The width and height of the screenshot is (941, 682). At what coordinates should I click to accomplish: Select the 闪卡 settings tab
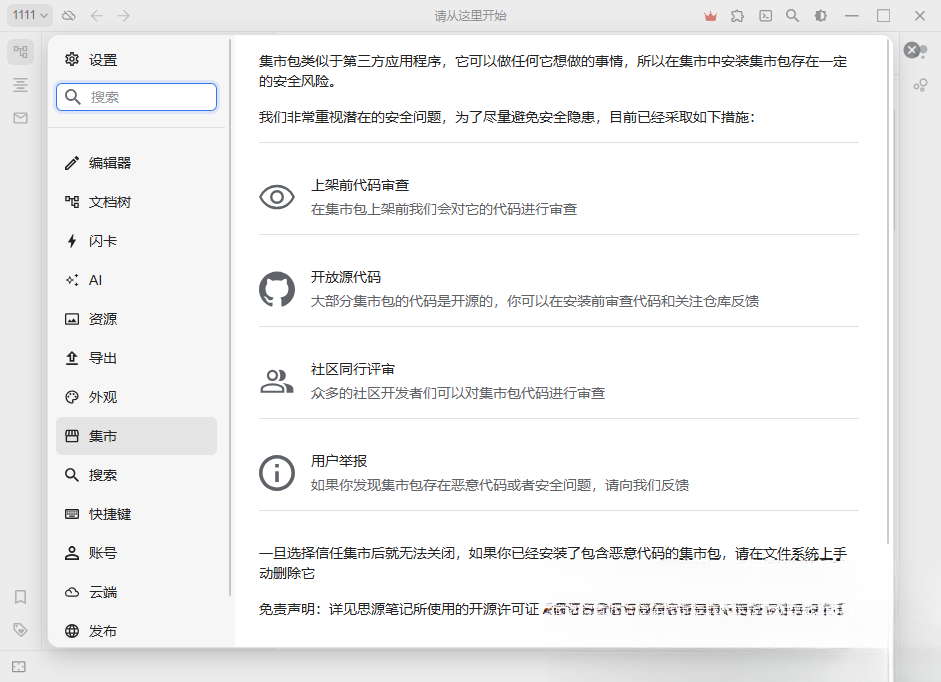136,241
